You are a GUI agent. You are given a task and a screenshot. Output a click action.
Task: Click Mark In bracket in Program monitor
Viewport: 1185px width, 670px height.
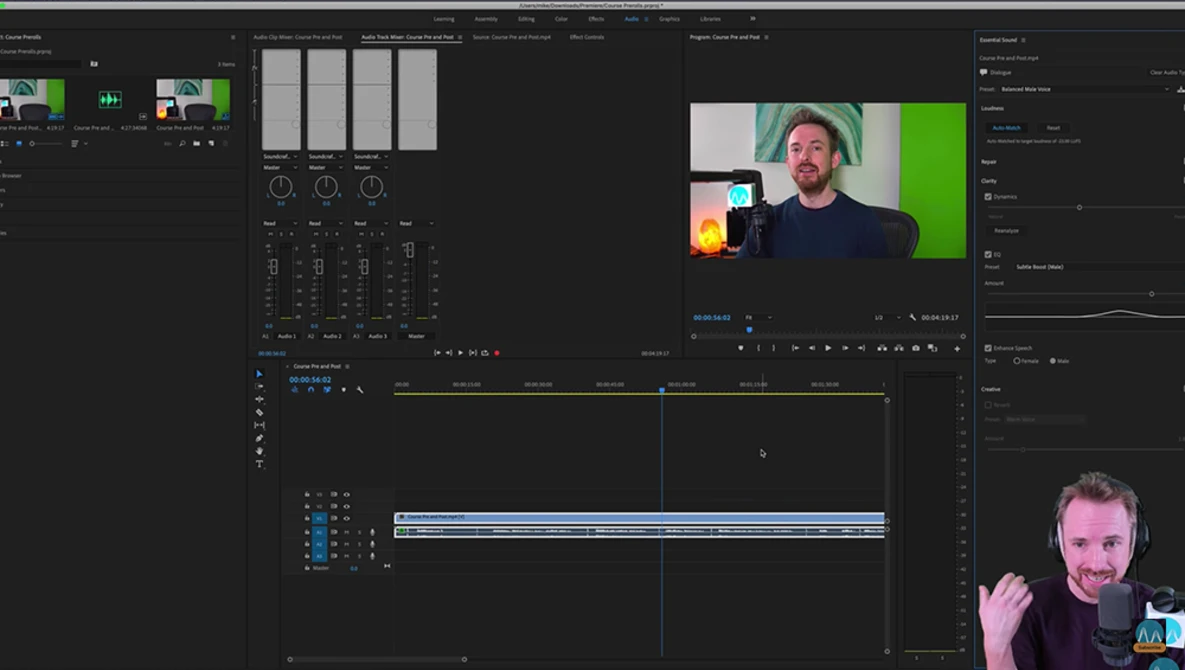click(x=758, y=348)
